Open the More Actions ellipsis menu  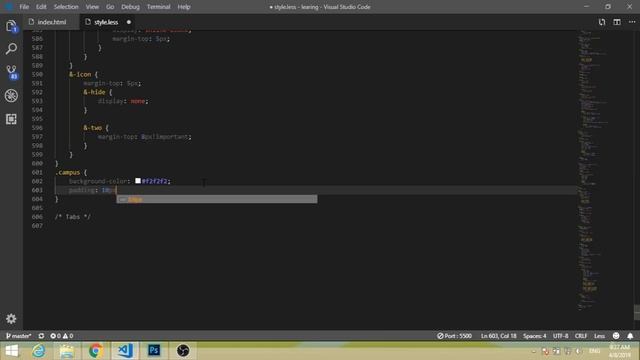(x=632, y=22)
